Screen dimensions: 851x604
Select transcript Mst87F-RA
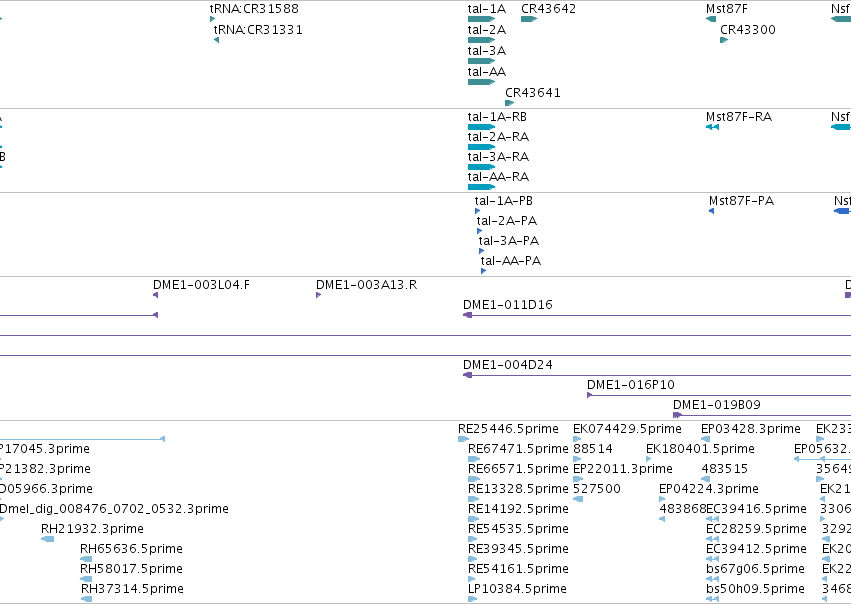[x=713, y=127]
